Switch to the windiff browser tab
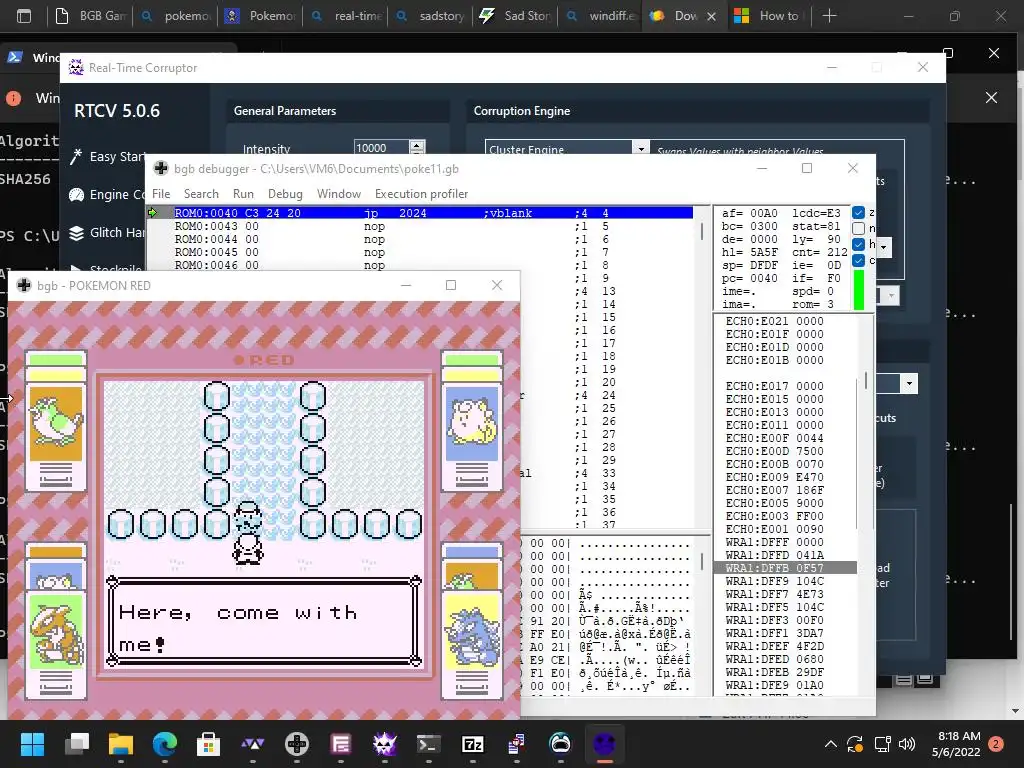Screen dimensions: 1024x768 coord(601,16)
